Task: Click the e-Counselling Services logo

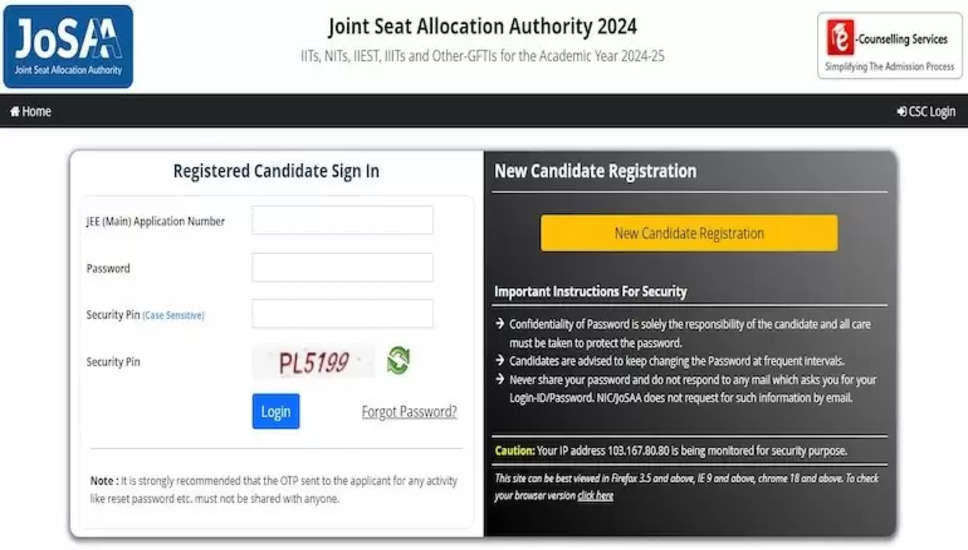Action: [x=888, y=46]
